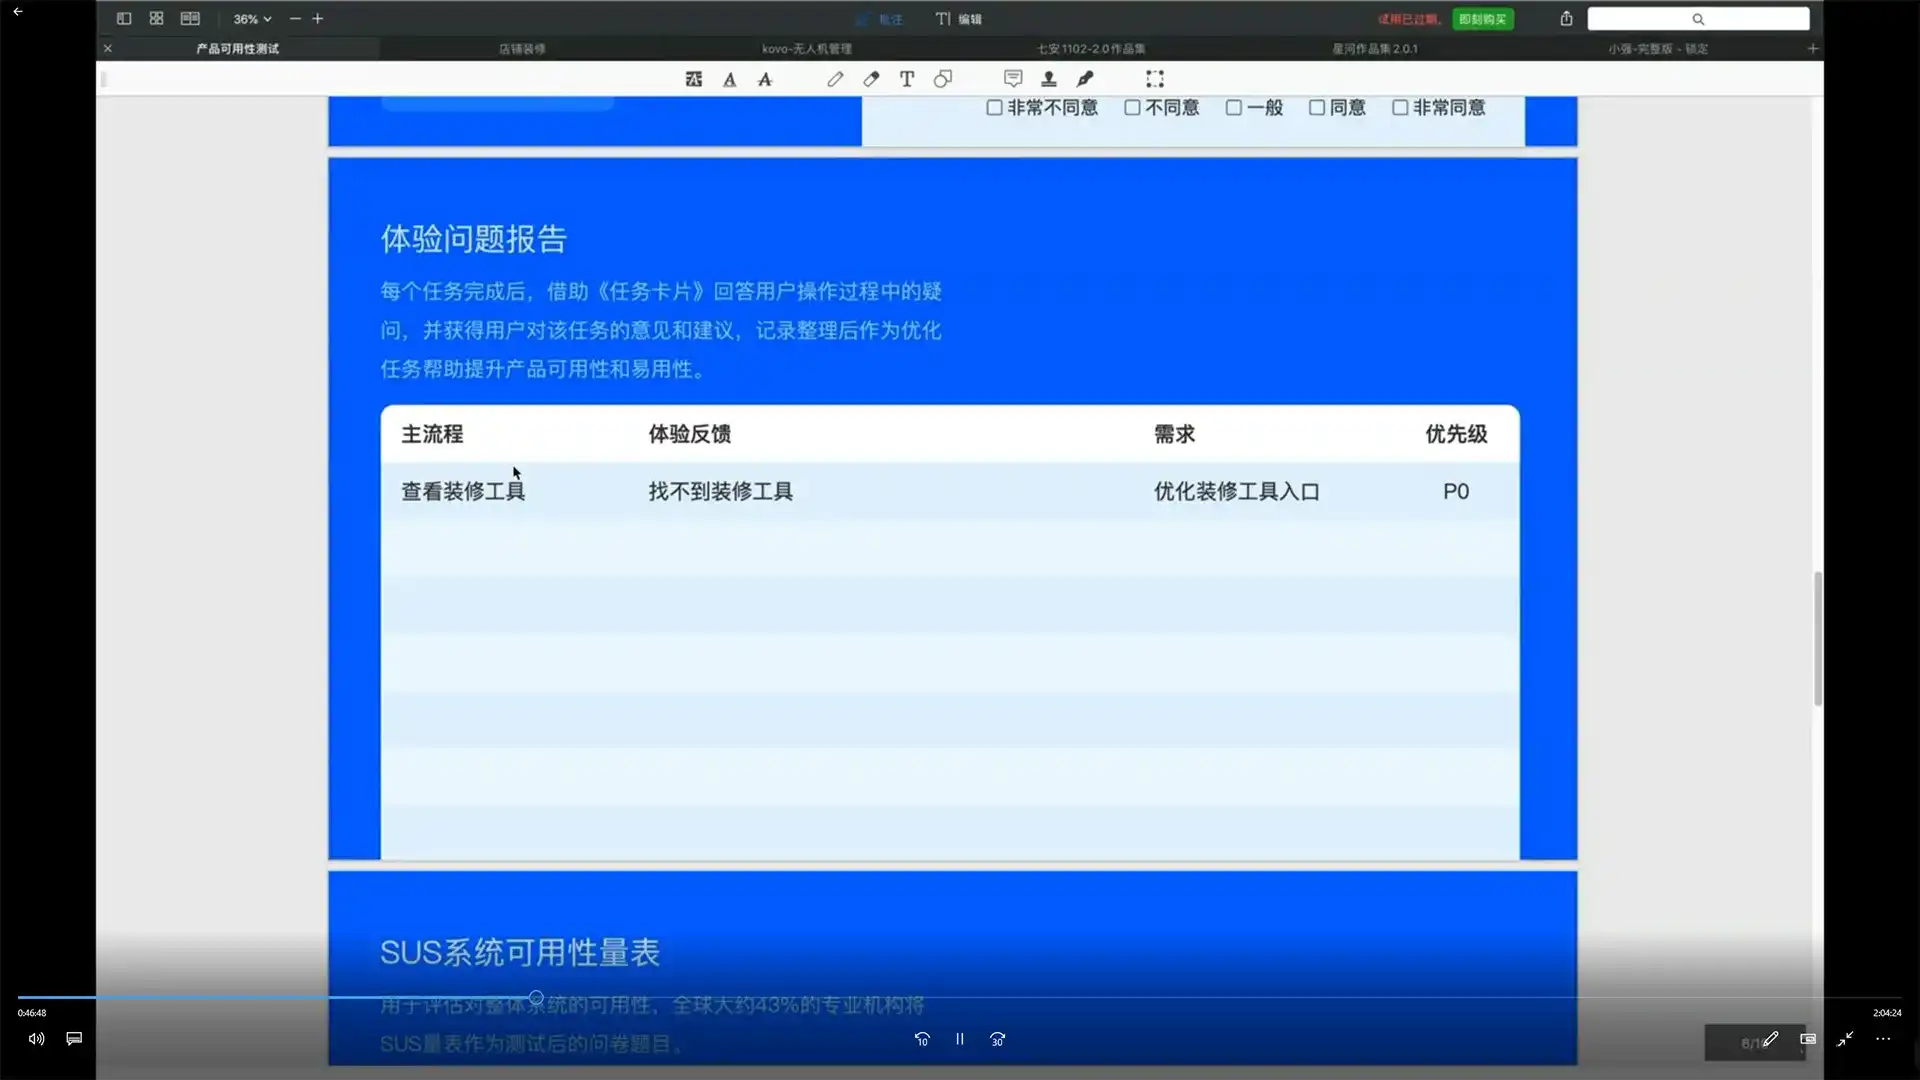
Task: Activate the rectangular selection tool
Action: pyautogui.click(x=1155, y=79)
